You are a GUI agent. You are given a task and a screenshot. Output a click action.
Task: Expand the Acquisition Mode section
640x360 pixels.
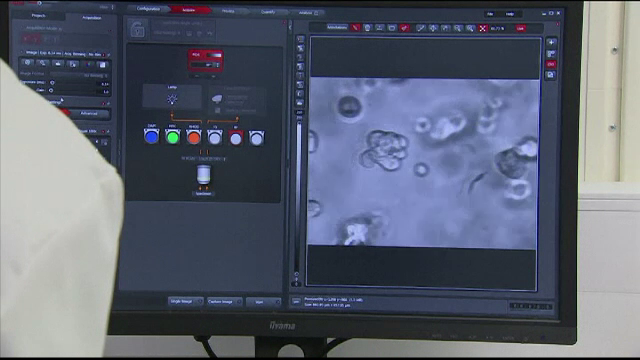point(43,28)
